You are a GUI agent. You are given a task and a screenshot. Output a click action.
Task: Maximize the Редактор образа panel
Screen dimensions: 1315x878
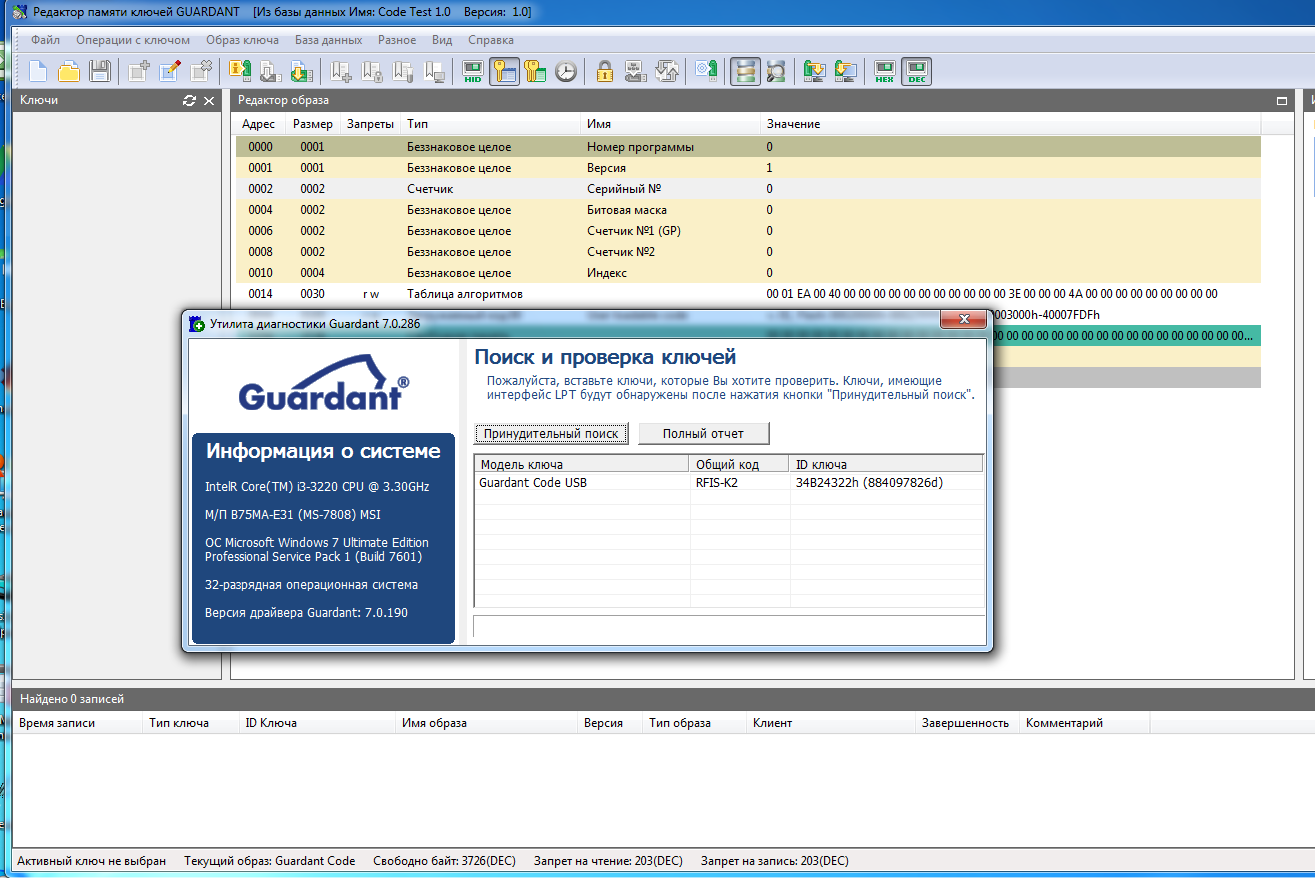[1282, 101]
